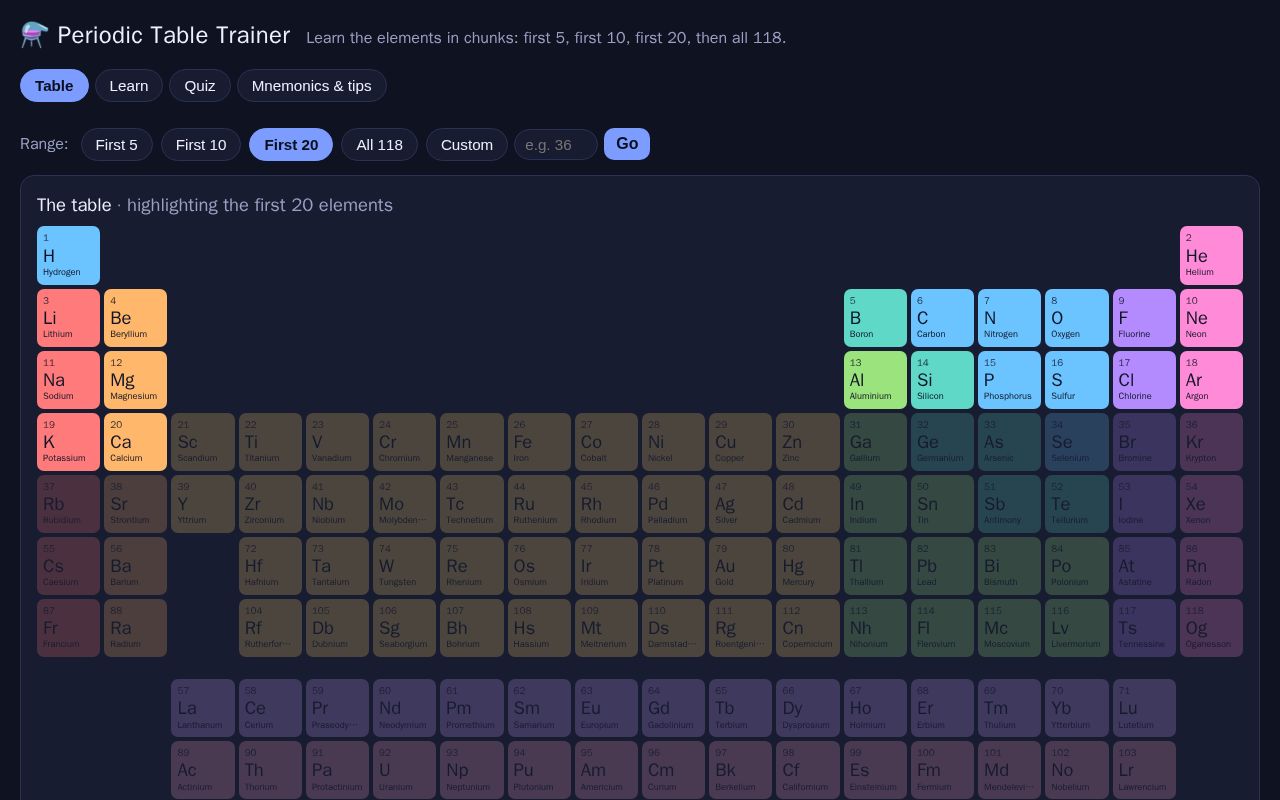
Task: Open the Learn tab
Action: 129,86
